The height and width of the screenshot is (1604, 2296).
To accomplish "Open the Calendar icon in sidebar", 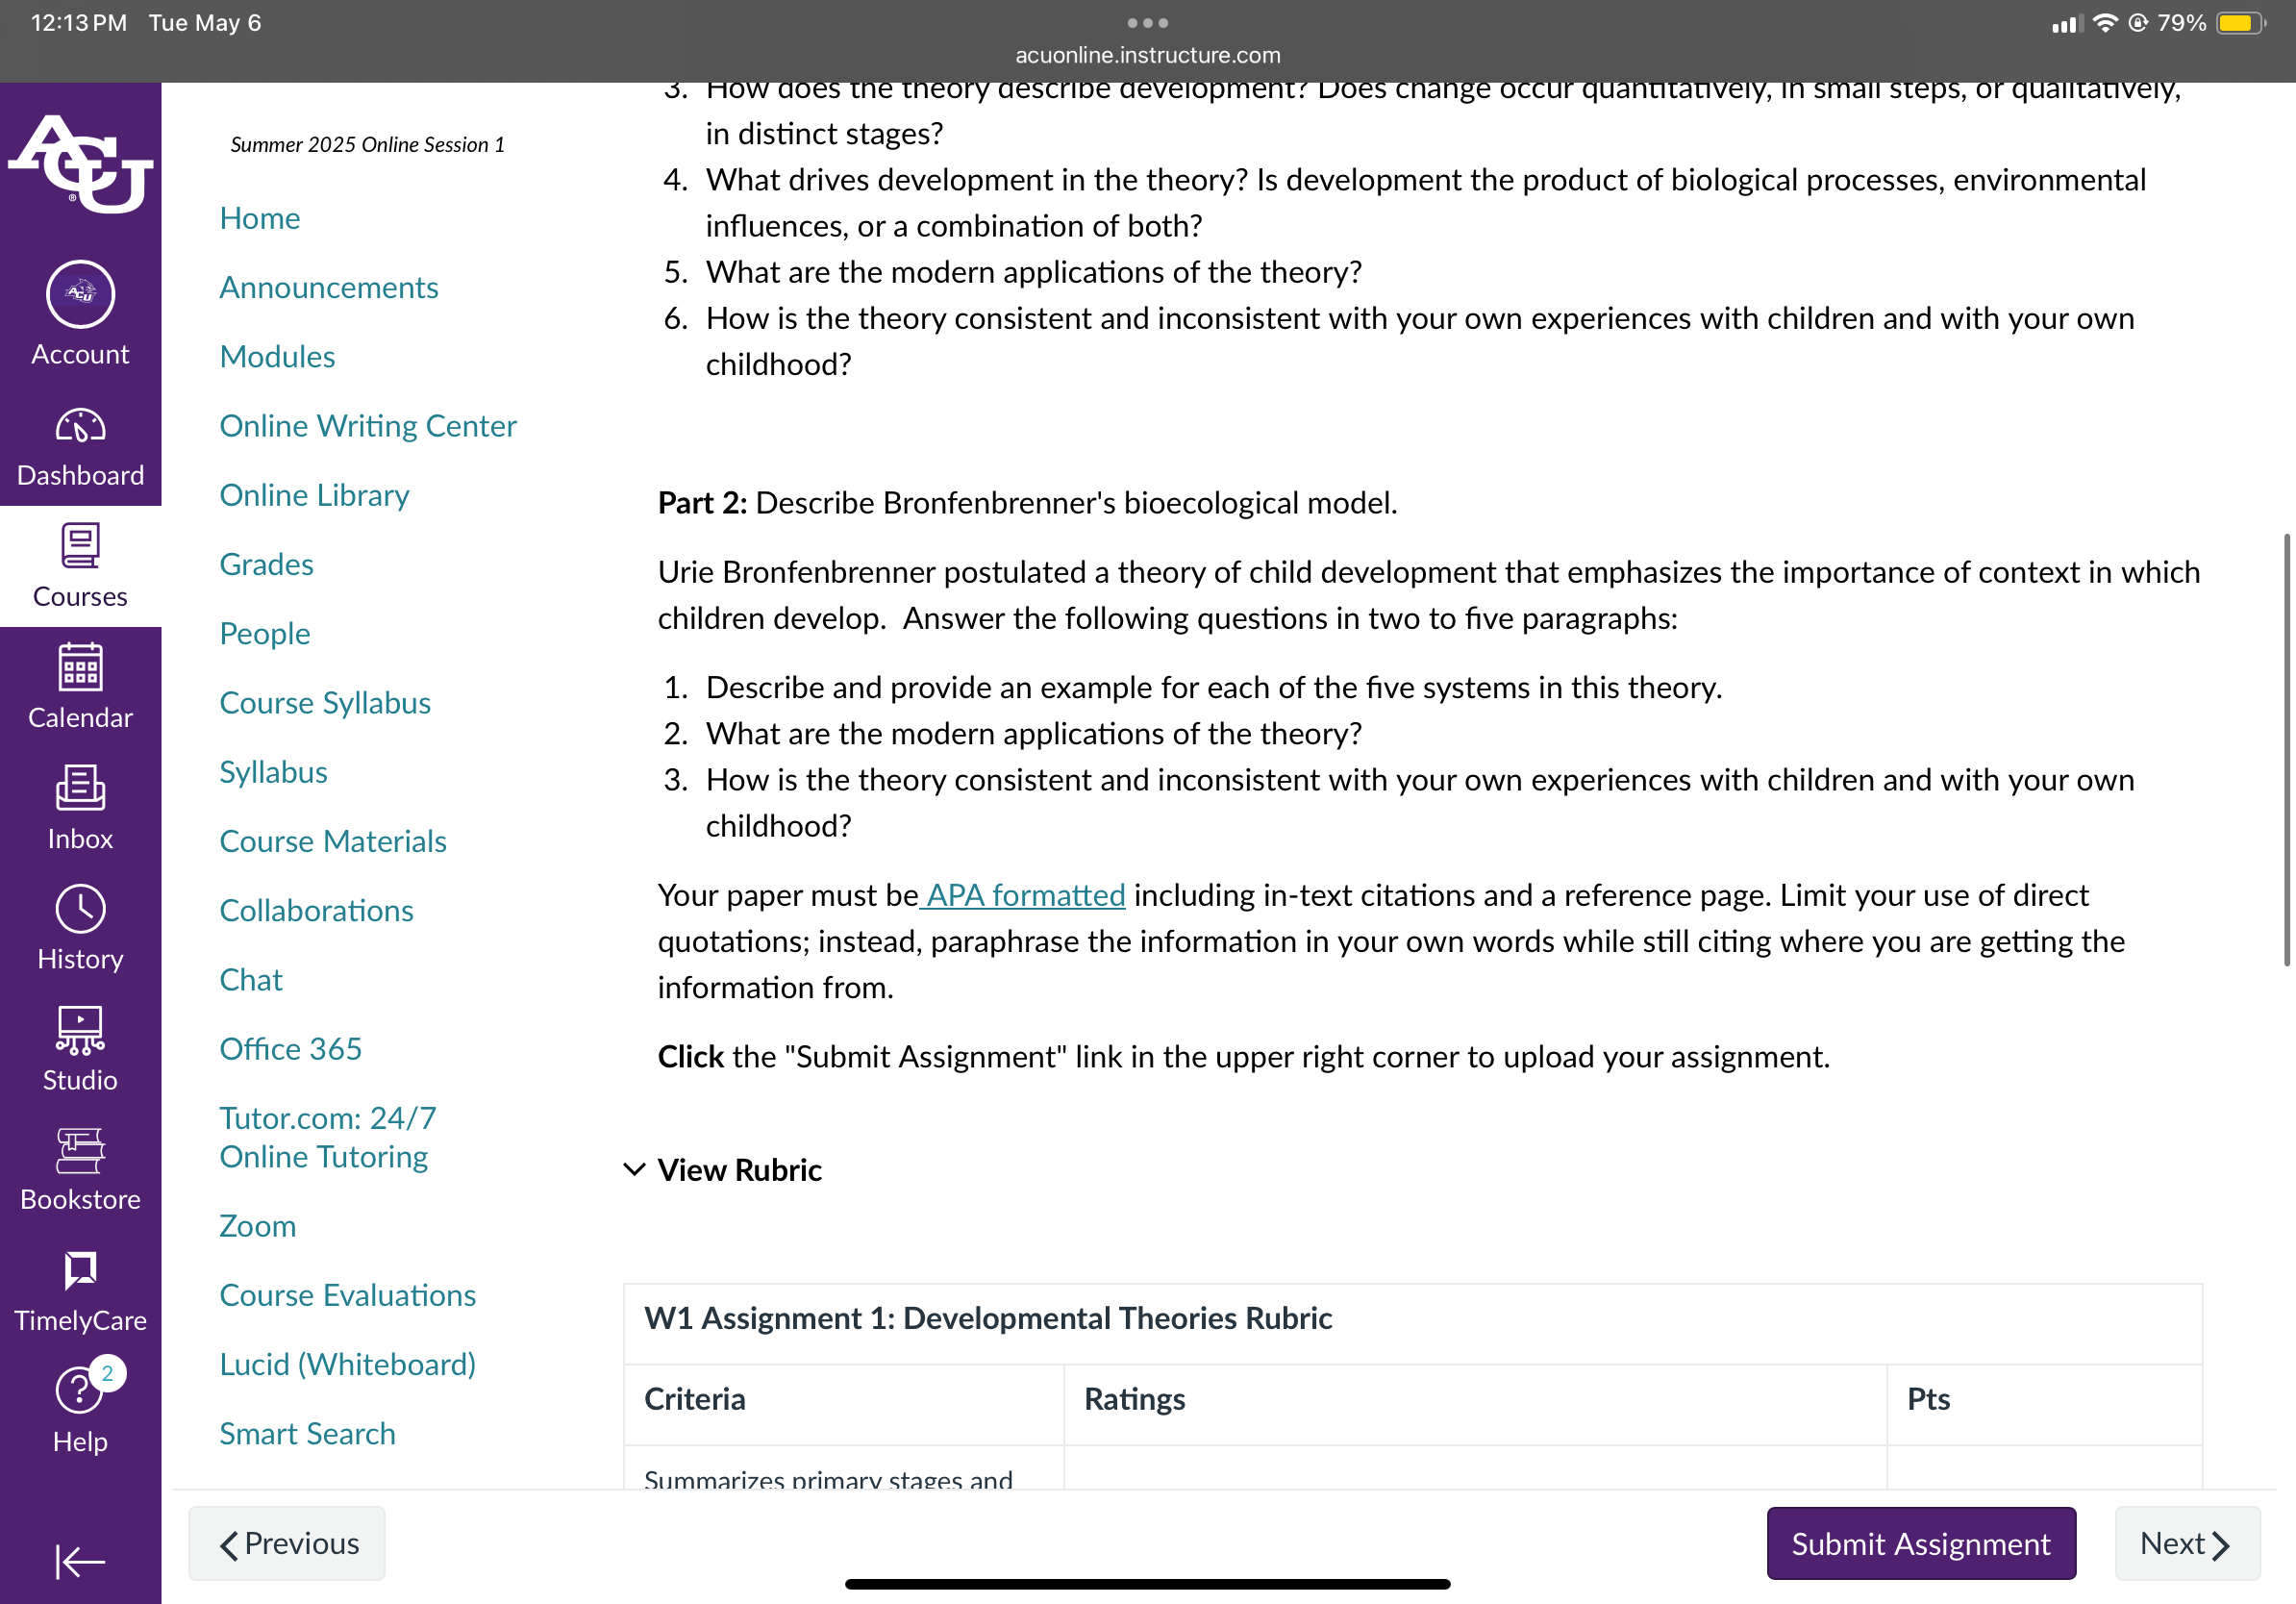I will 80,667.
